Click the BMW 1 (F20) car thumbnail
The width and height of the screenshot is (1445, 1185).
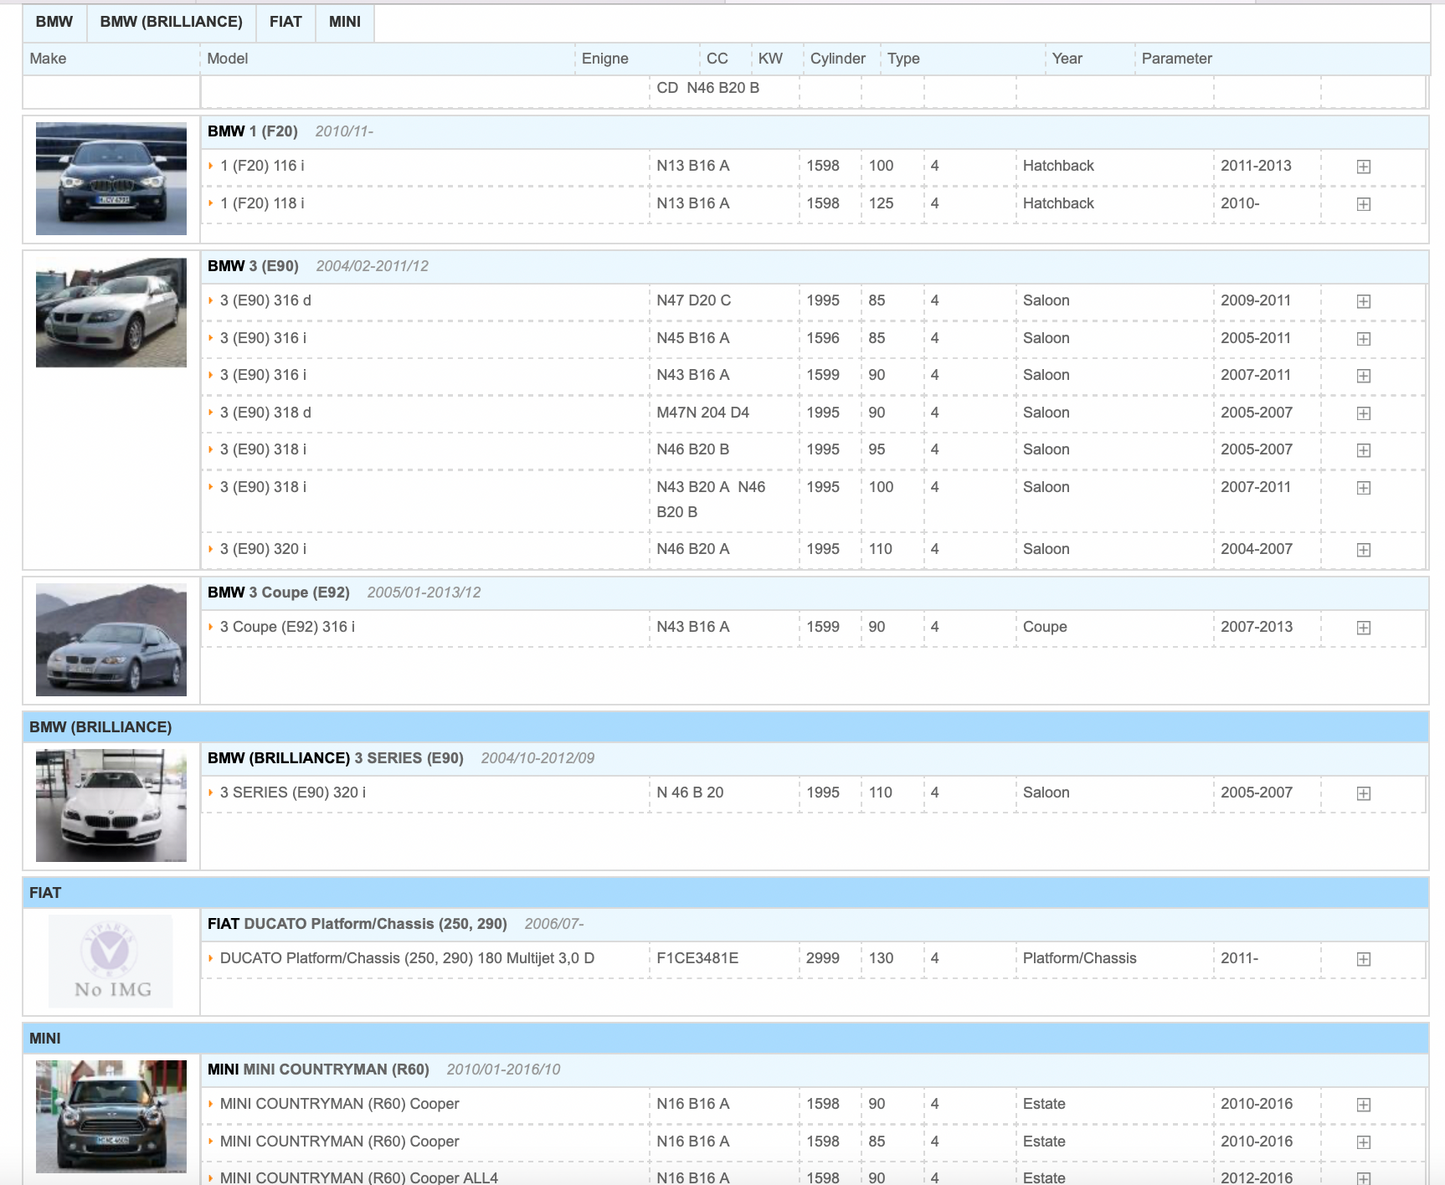pos(111,179)
